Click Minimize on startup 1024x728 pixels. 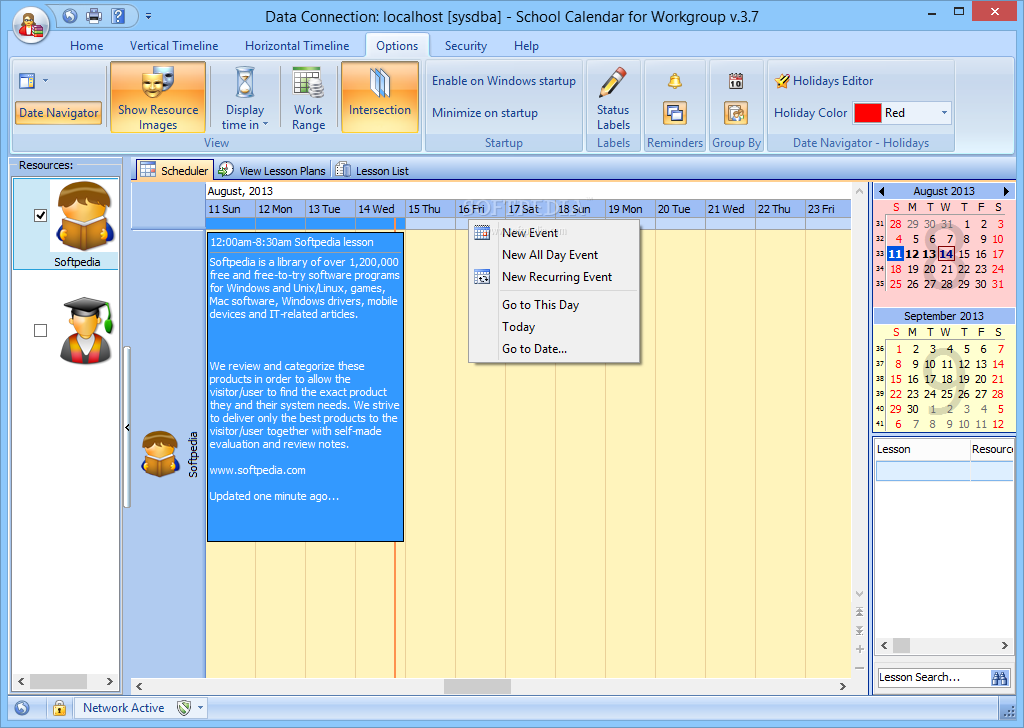coord(485,113)
